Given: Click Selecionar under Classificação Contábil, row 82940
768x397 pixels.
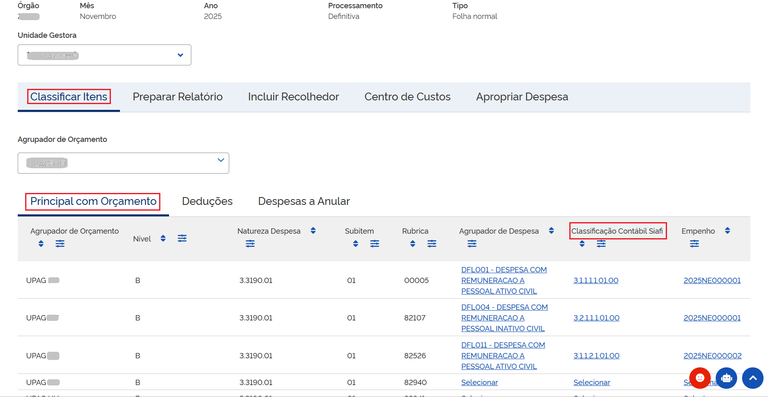Looking at the screenshot, I should coord(592,382).
